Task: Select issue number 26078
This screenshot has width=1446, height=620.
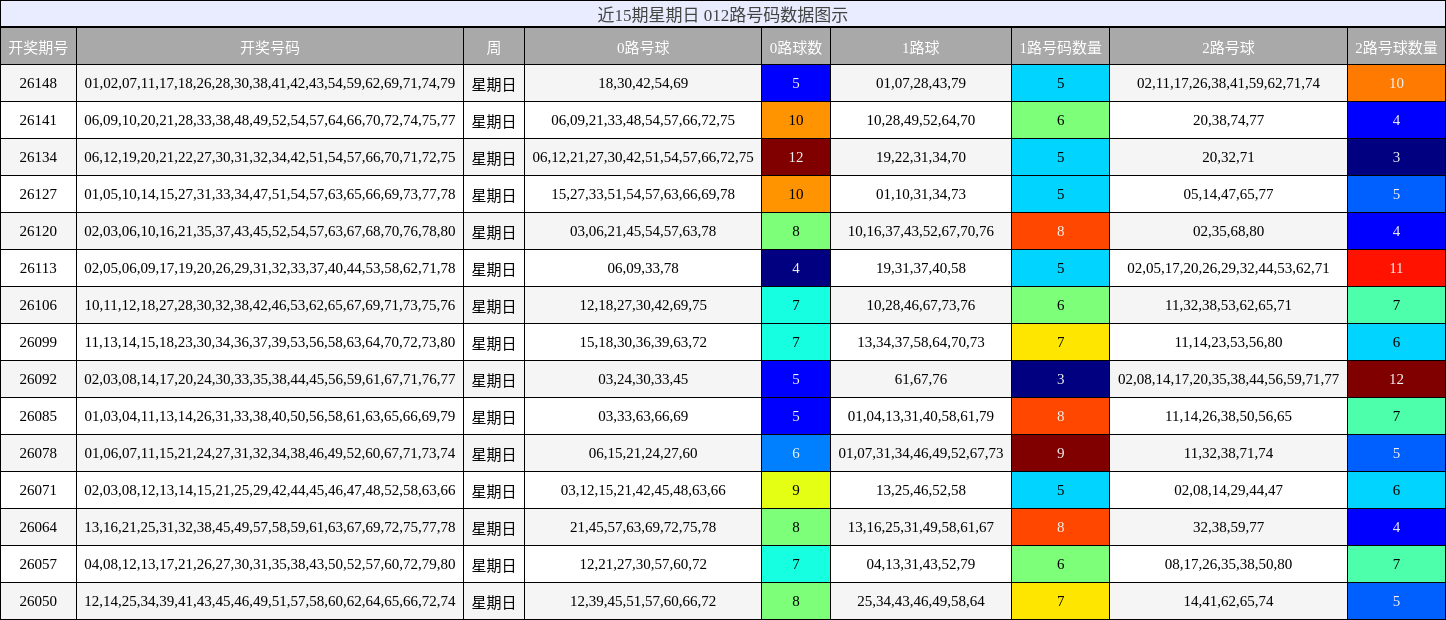Action: coord(38,453)
